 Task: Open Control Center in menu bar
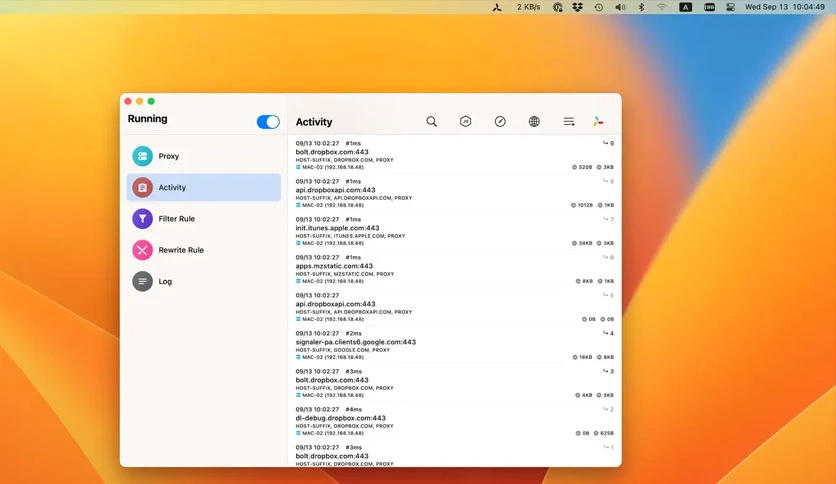click(730, 7)
